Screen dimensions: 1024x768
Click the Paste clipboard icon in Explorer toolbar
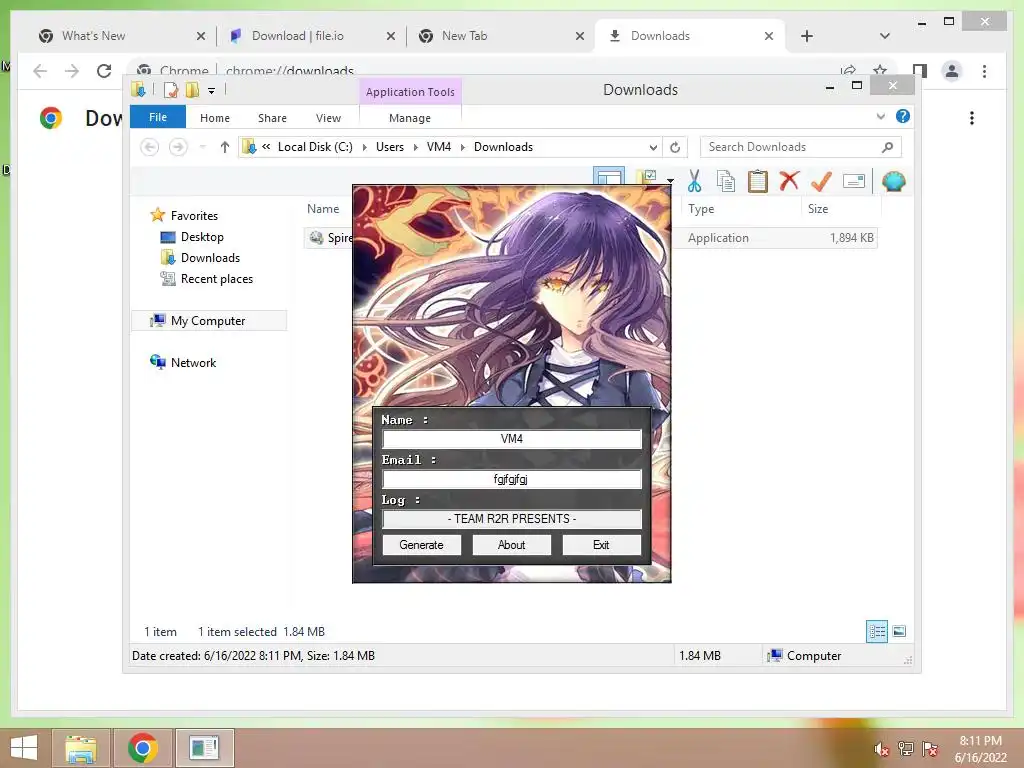tap(758, 181)
